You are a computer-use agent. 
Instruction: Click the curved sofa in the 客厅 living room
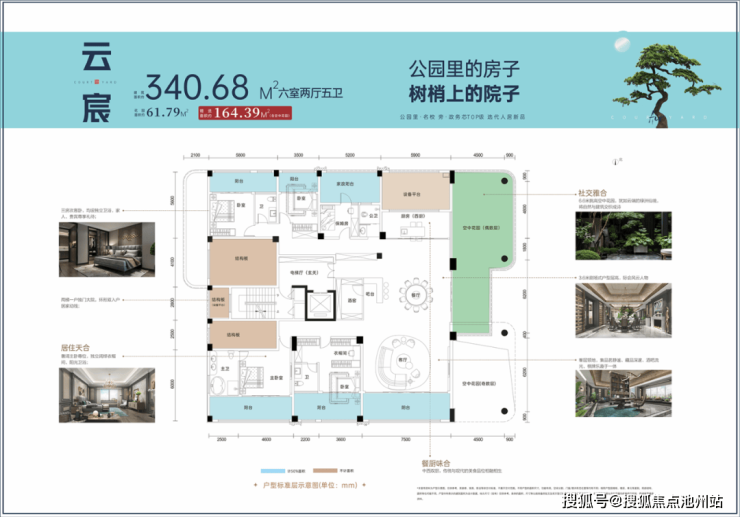402,363
